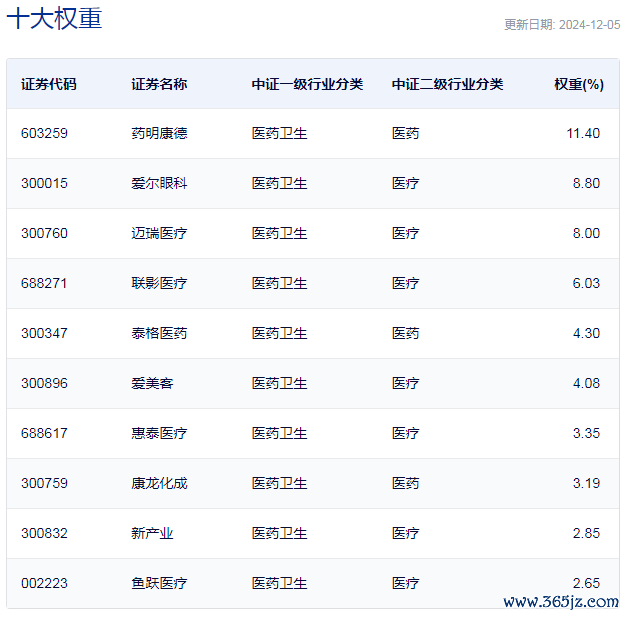The height and width of the screenshot is (617, 626).
Task: Click 医疗 in the 联影医疗 row
Action: point(406,283)
